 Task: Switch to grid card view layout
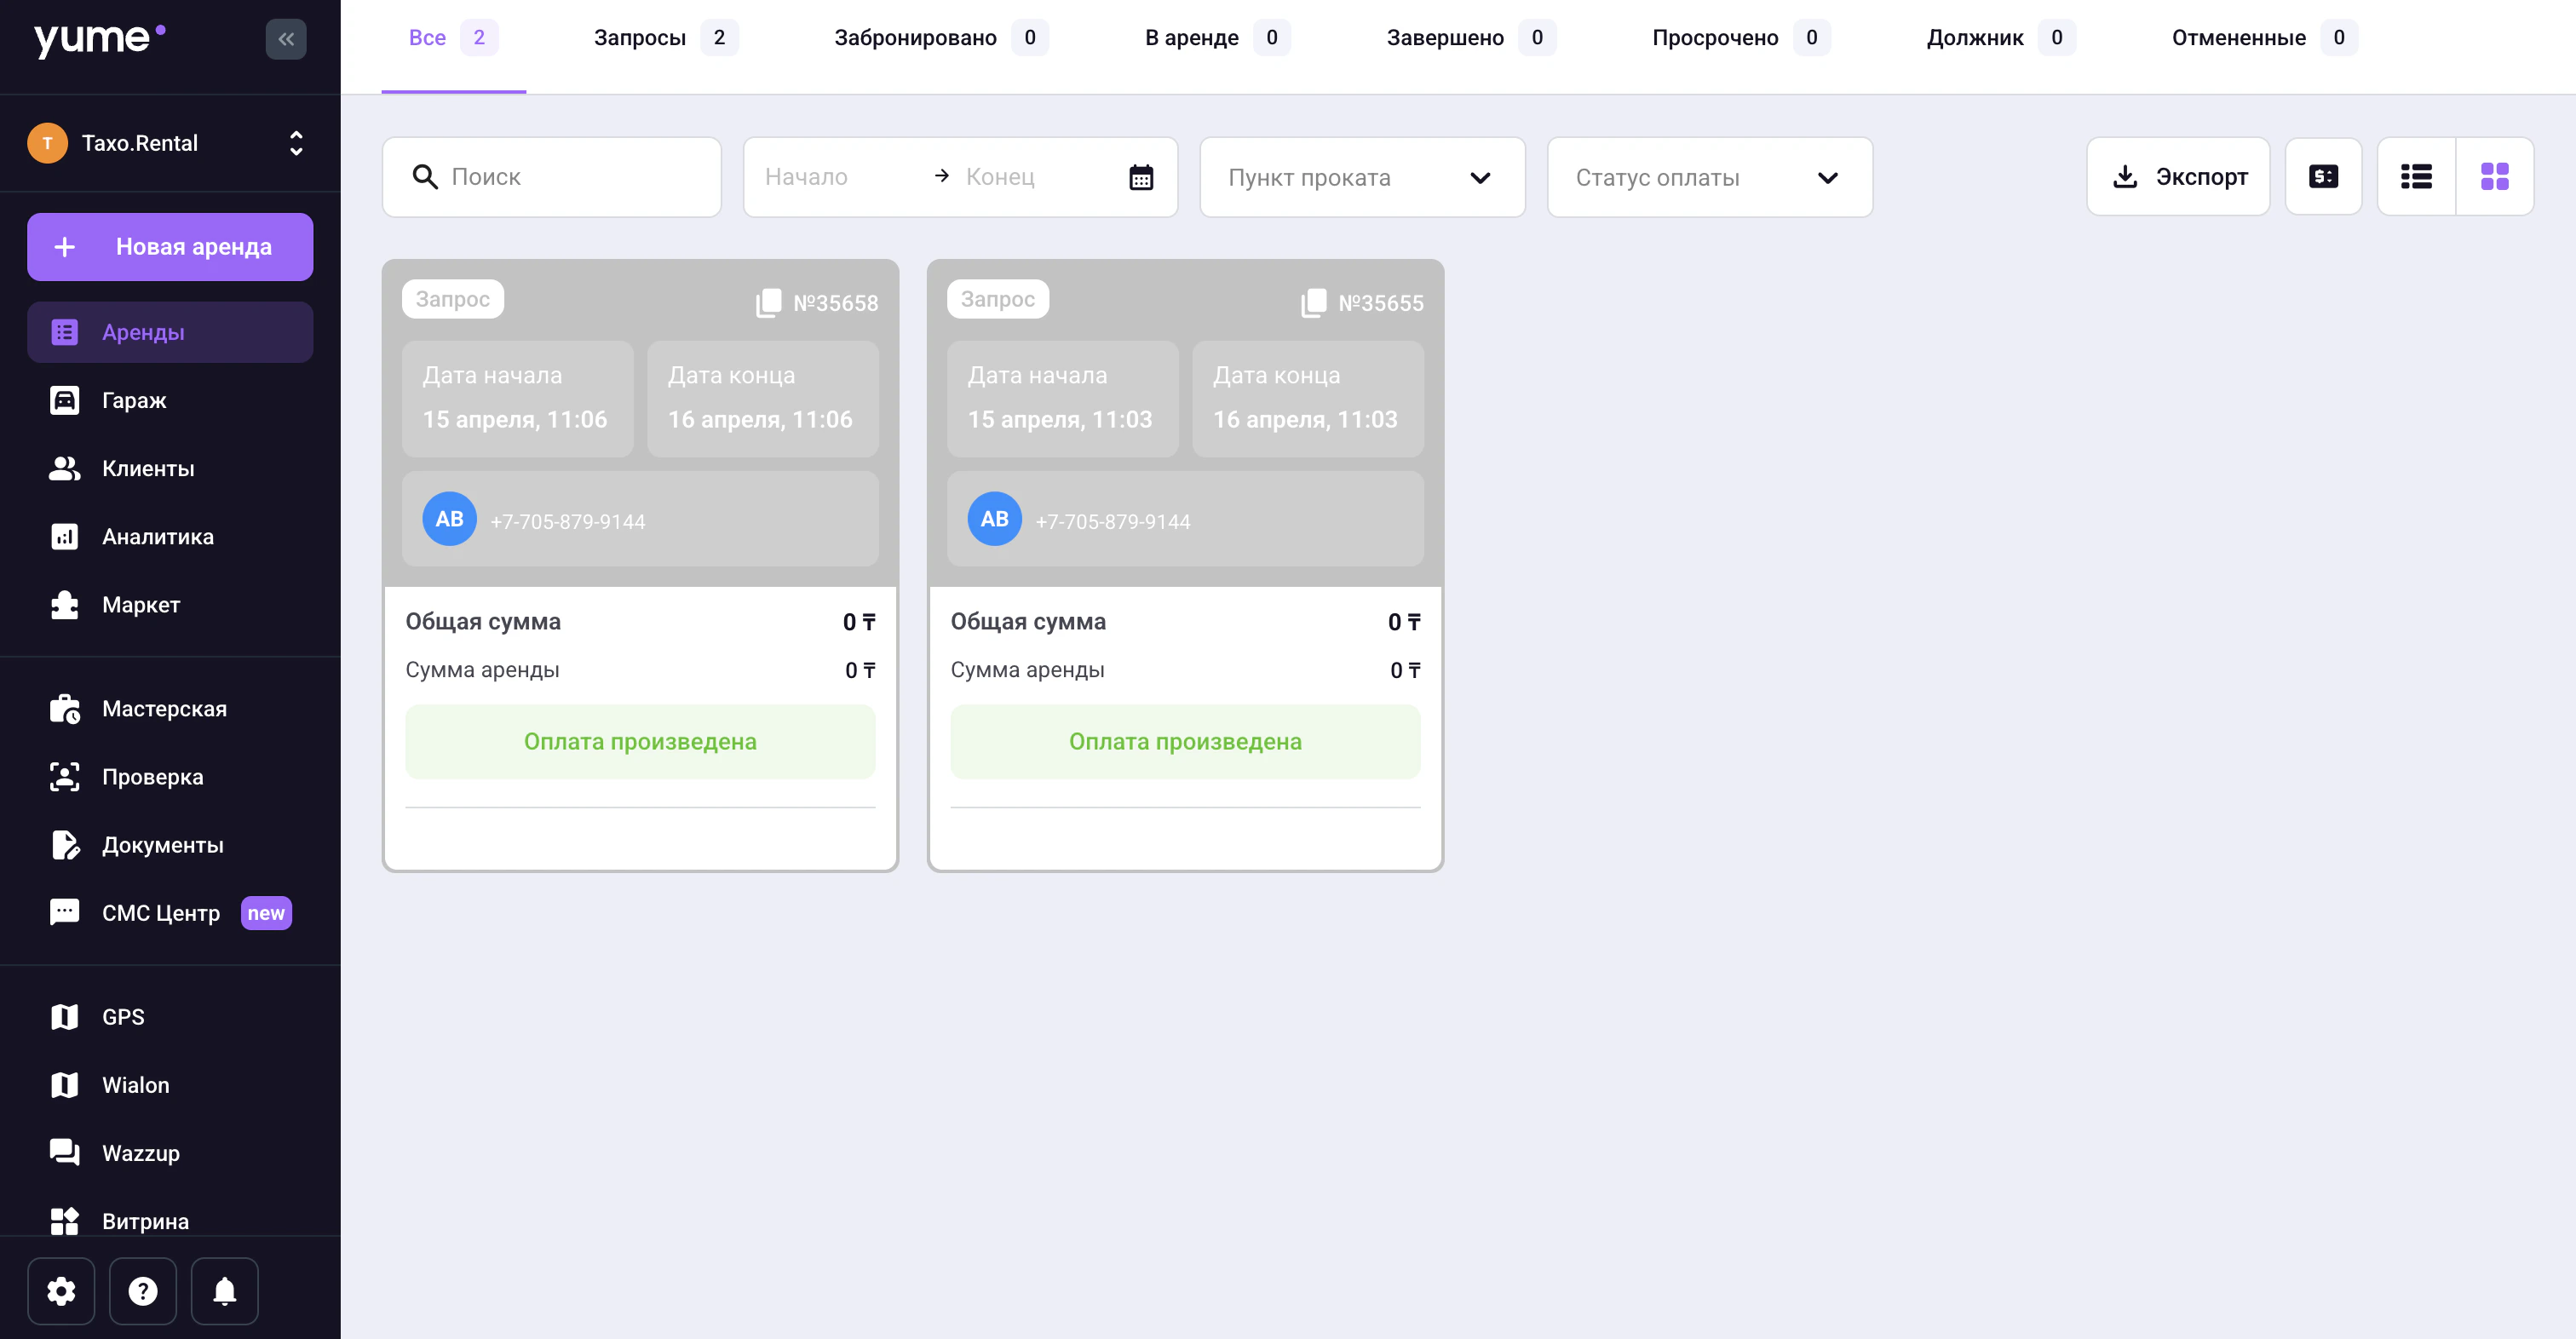click(2494, 177)
